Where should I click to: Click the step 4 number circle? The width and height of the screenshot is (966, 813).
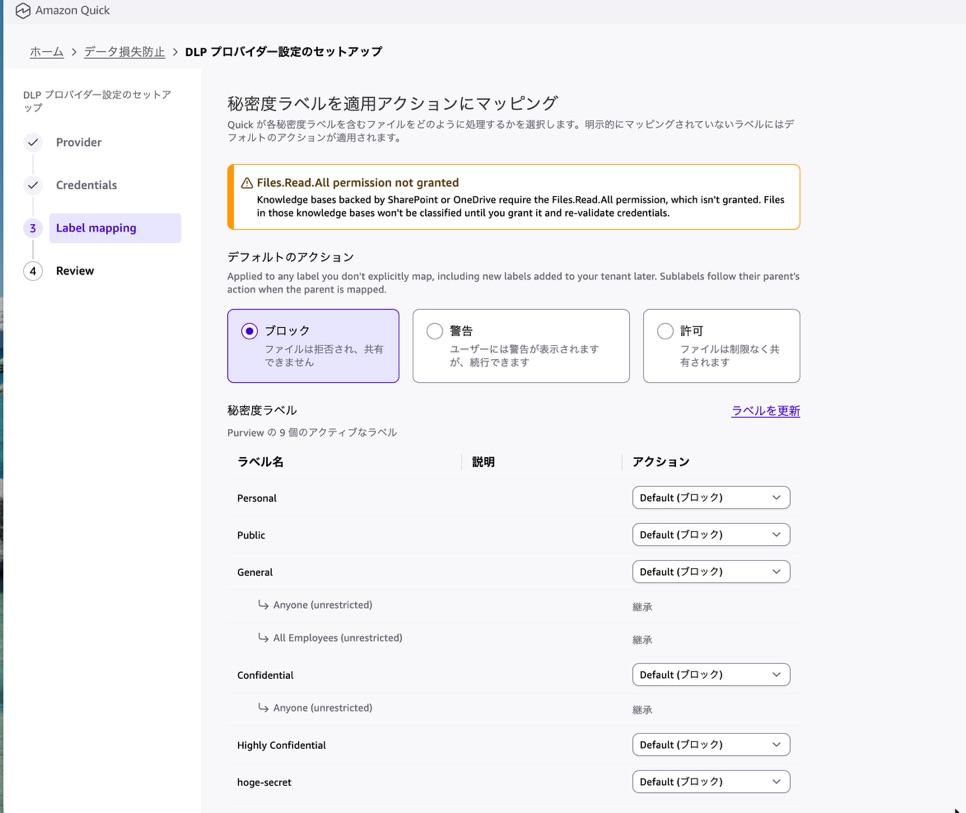pyautogui.click(x=33, y=271)
